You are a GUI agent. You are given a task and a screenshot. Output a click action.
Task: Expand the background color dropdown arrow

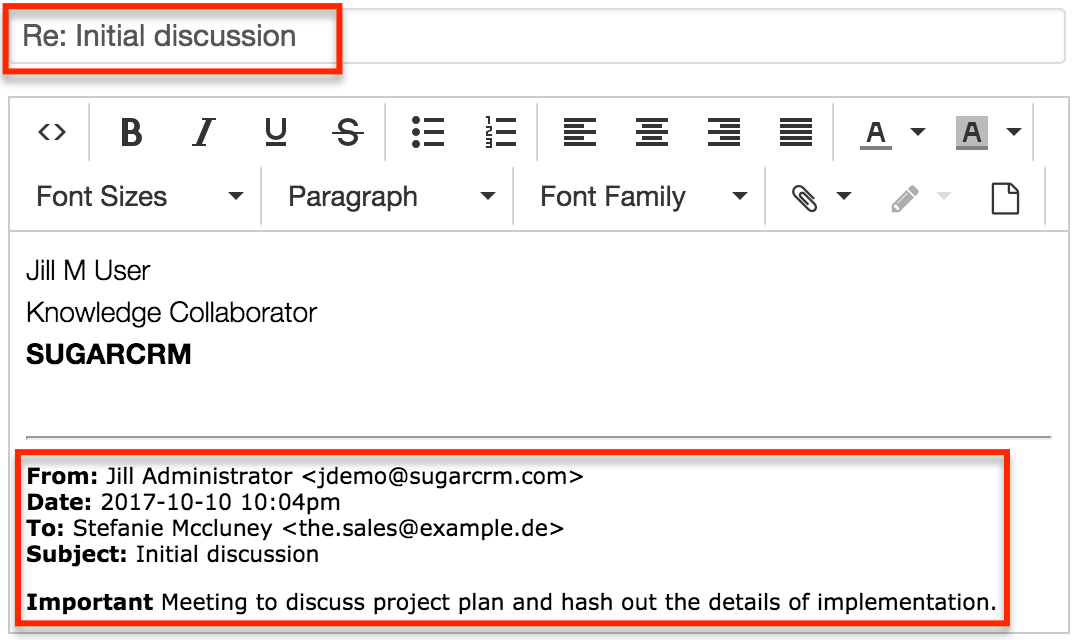1013,132
